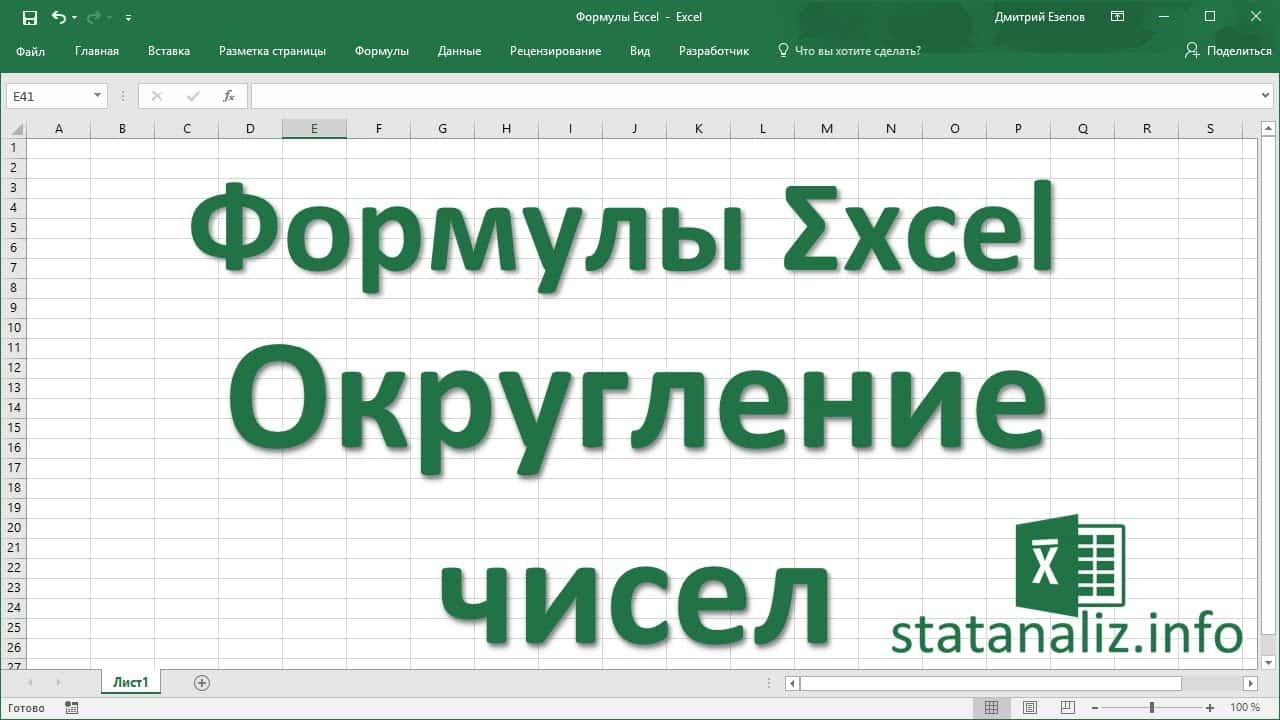Open the Формулы ribbon tab
Screen dimensions: 1280x720
[381, 51]
